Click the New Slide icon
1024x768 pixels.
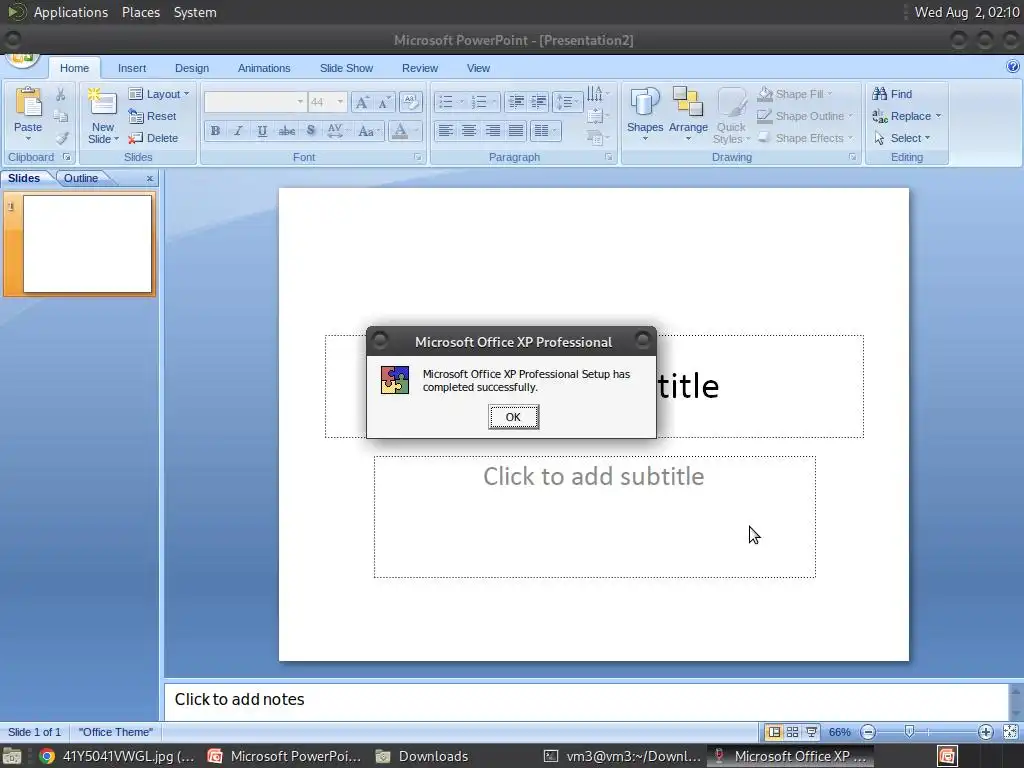coord(103,103)
